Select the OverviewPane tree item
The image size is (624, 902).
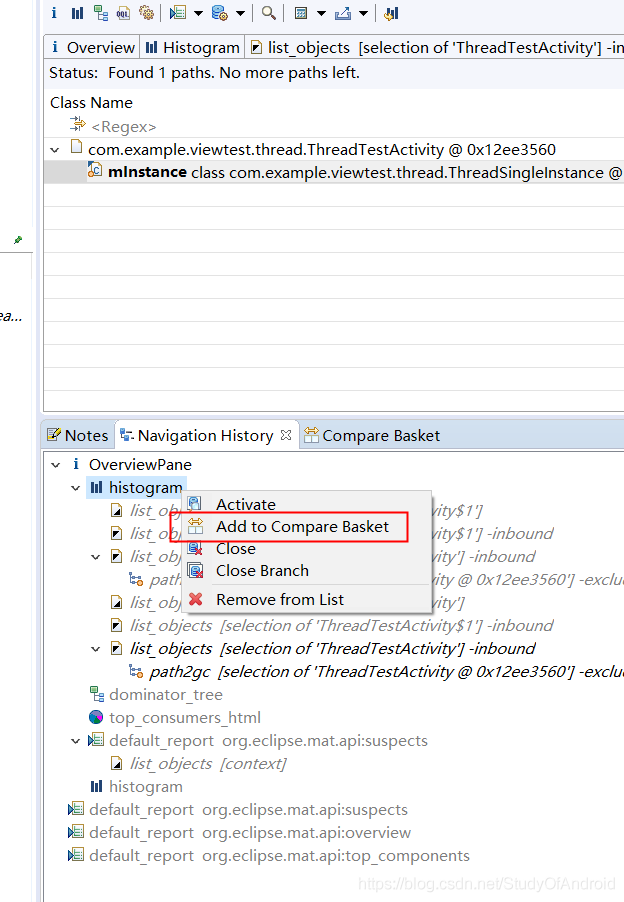coord(140,464)
